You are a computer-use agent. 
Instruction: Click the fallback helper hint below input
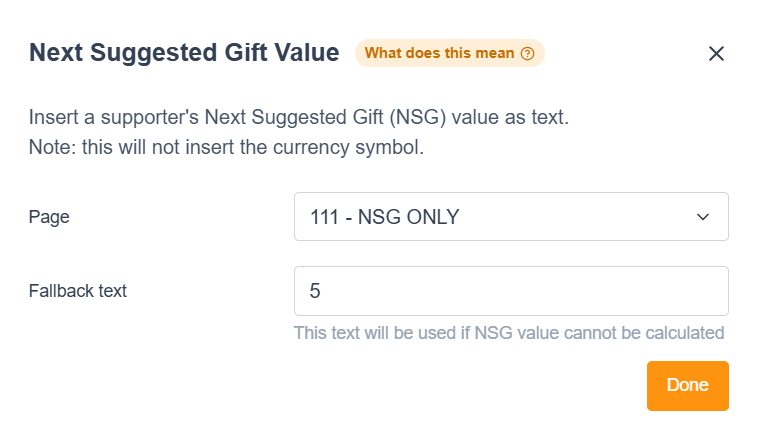(508, 332)
